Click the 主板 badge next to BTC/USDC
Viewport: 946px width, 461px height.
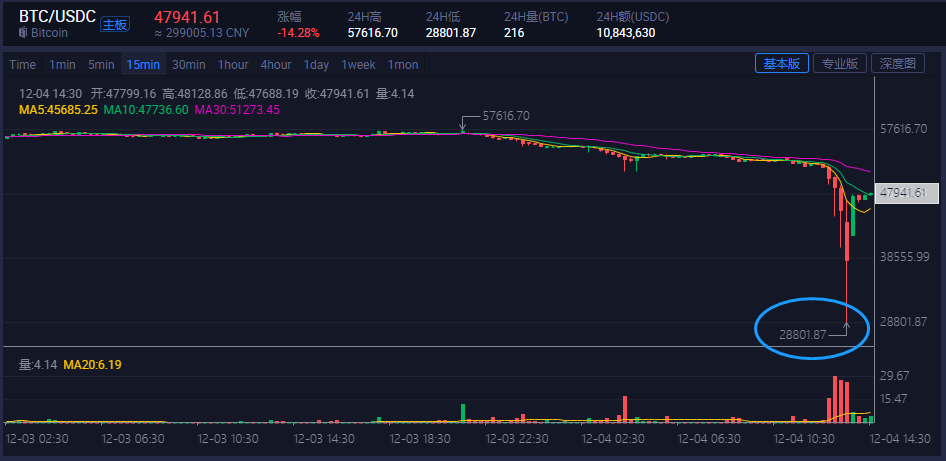(x=114, y=24)
